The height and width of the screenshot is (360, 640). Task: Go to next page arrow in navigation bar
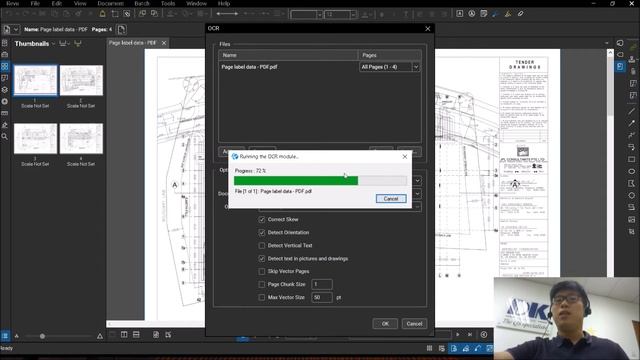coord(458,335)
